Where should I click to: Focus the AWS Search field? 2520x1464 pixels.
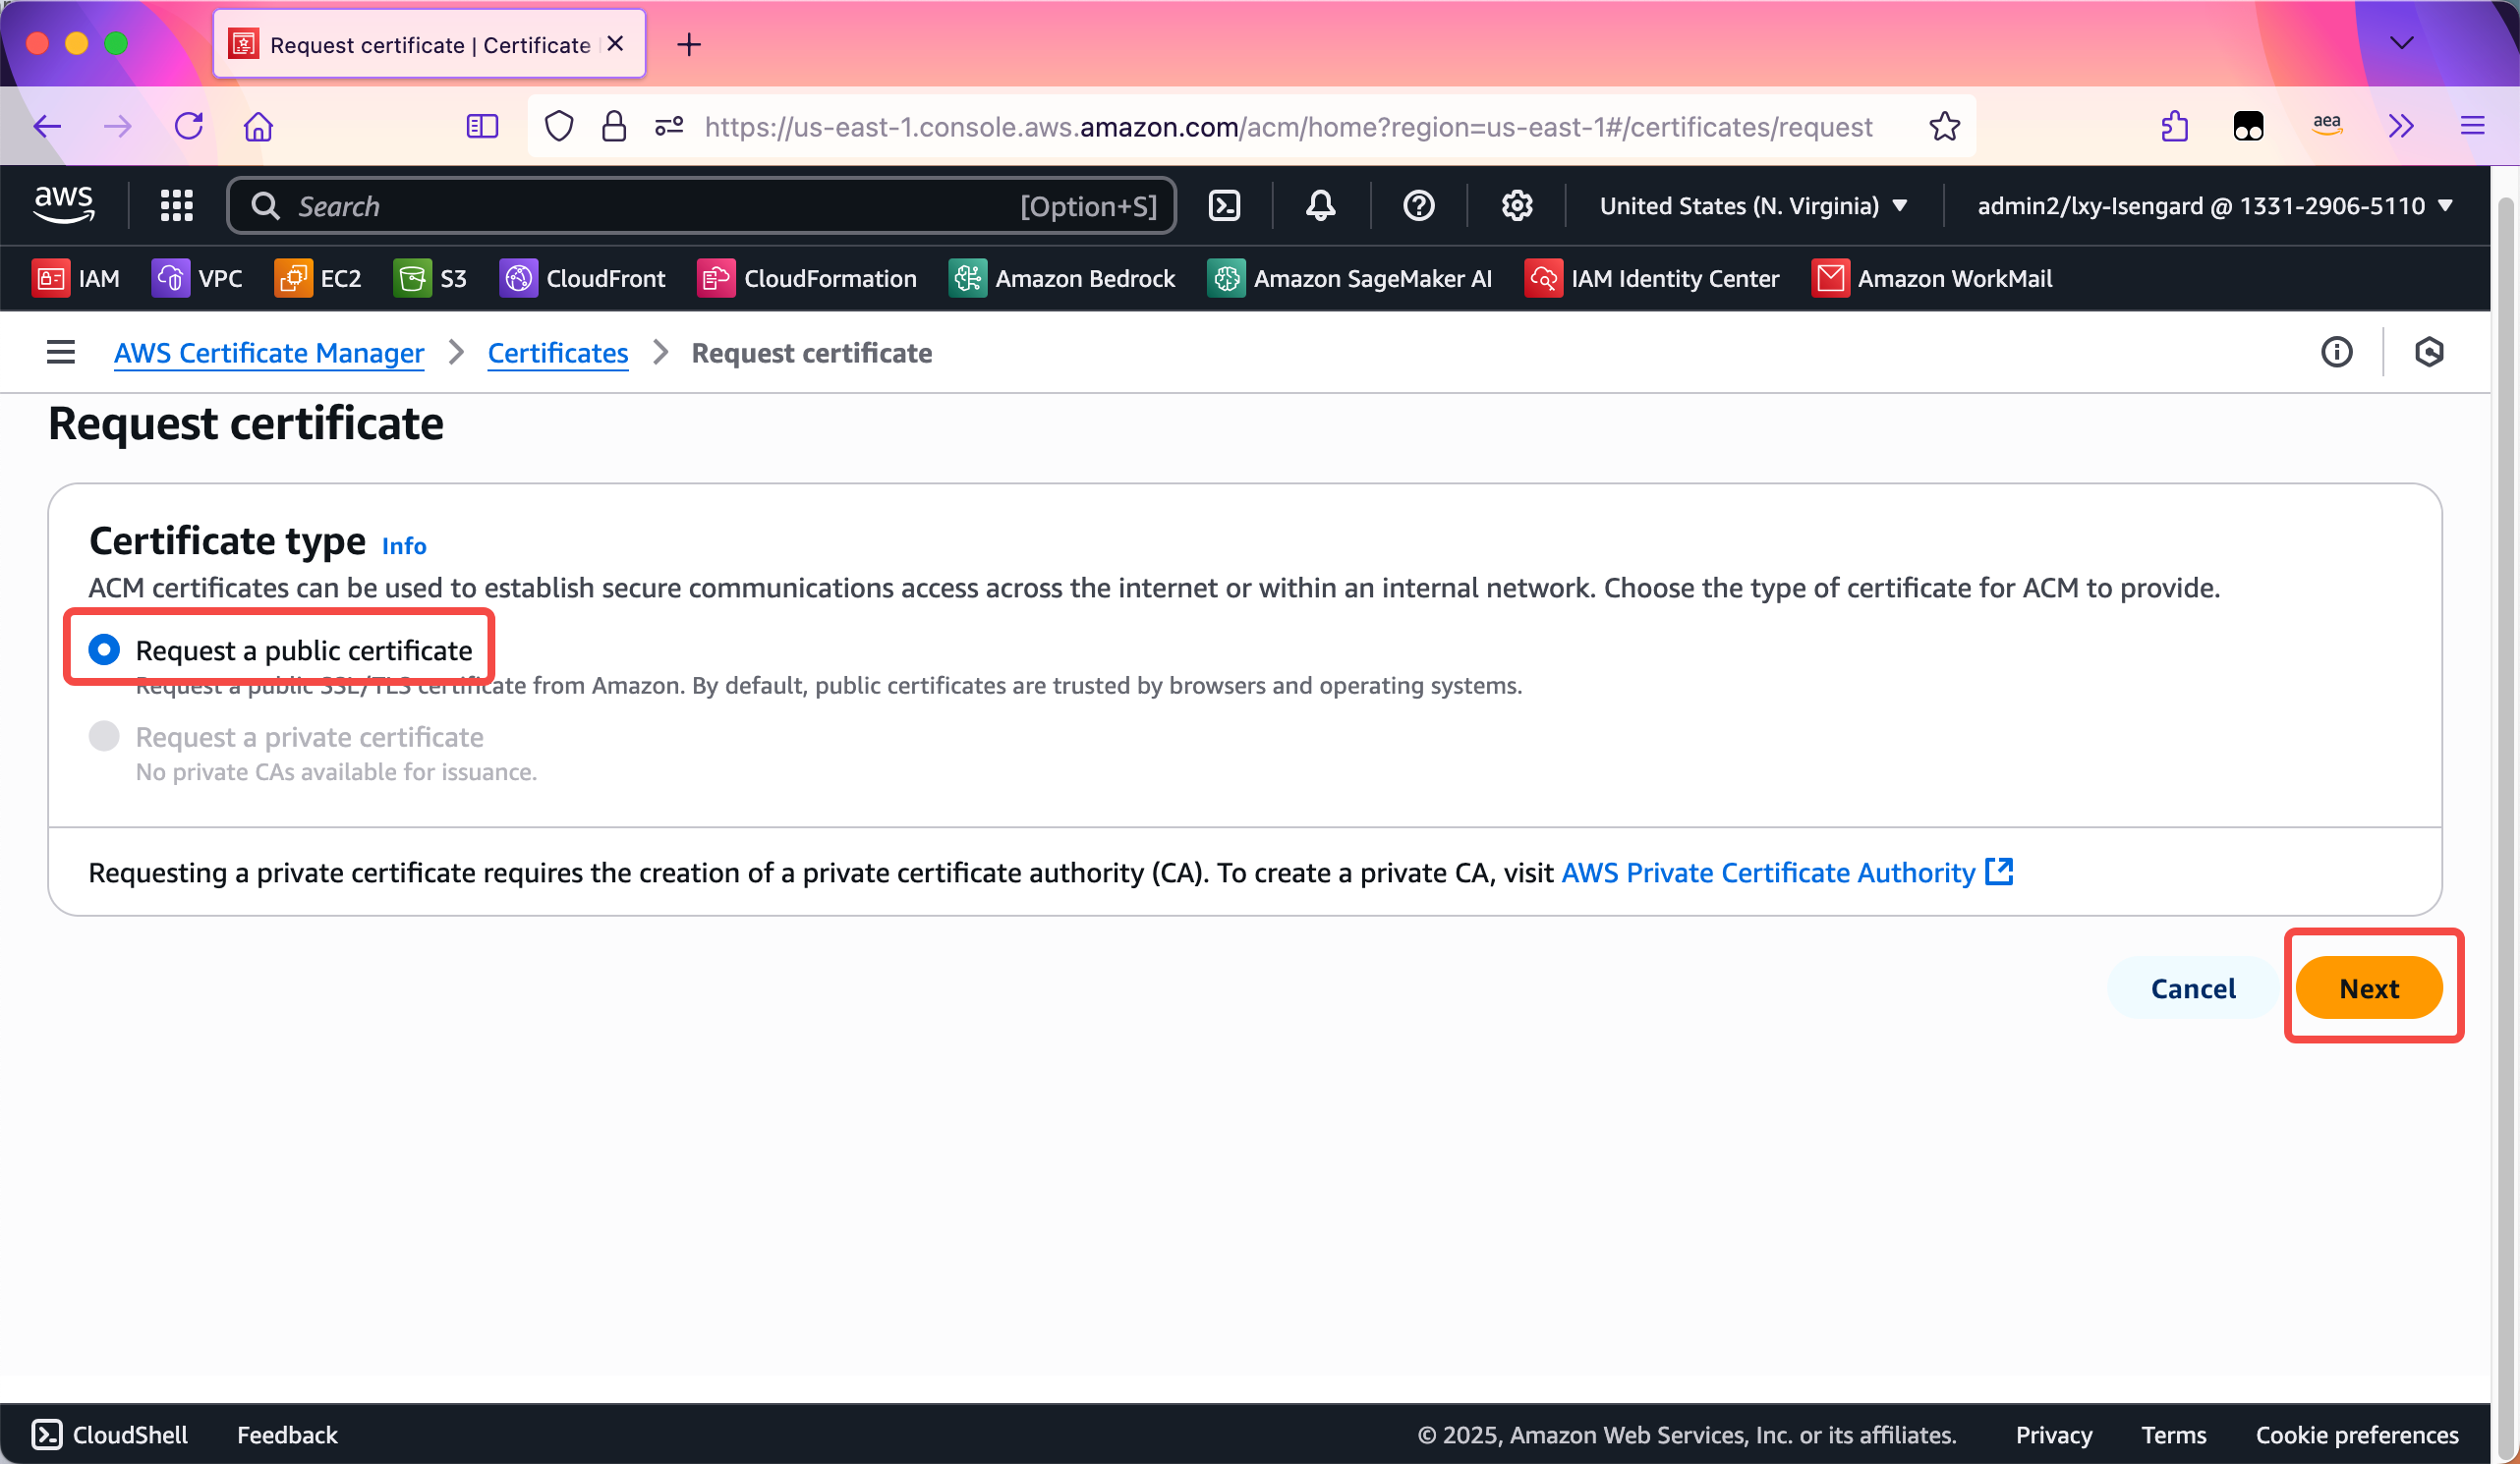[x=701, y=206]
